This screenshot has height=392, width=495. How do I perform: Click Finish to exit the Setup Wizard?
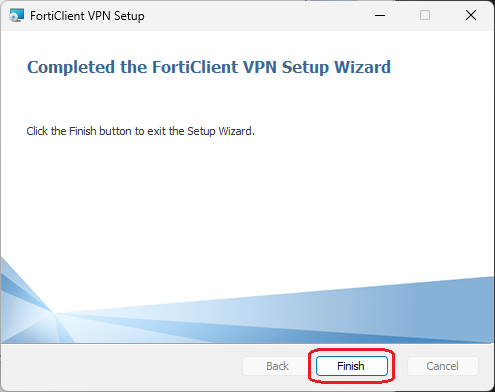point(352,366)
